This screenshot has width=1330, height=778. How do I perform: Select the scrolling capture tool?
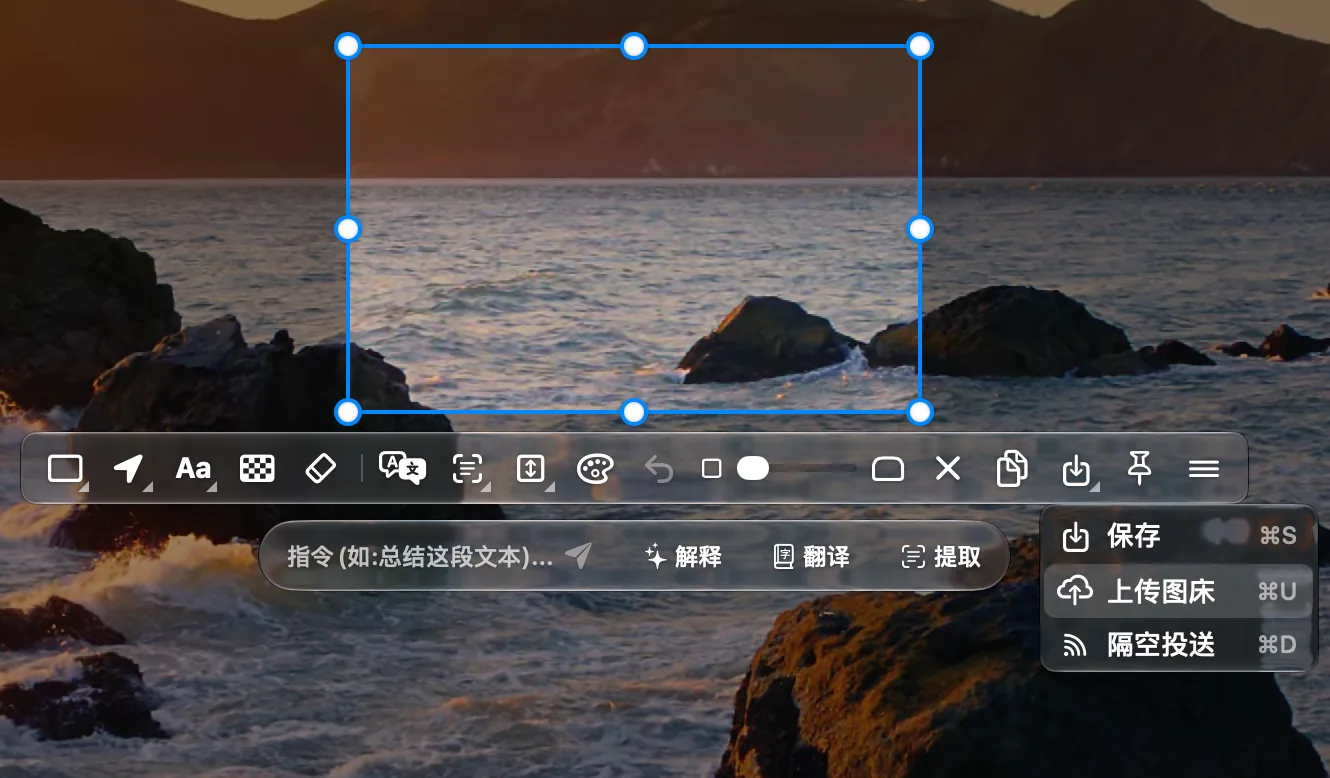[530, 468]
